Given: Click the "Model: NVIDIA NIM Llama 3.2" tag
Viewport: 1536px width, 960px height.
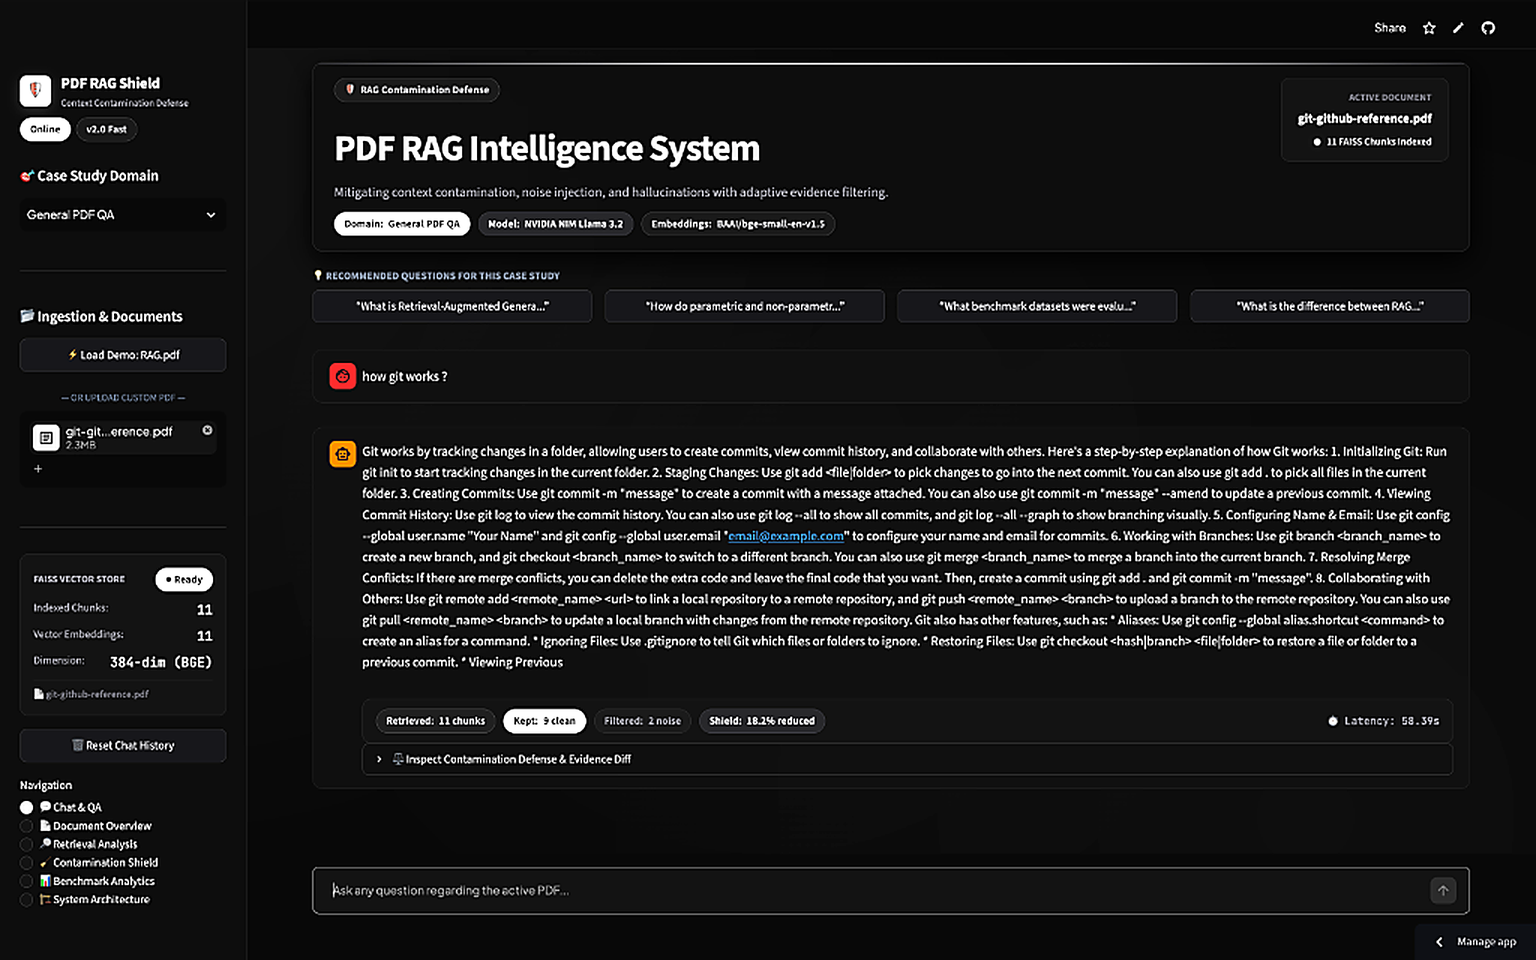Looking at the screenshot, I should 555,224.
